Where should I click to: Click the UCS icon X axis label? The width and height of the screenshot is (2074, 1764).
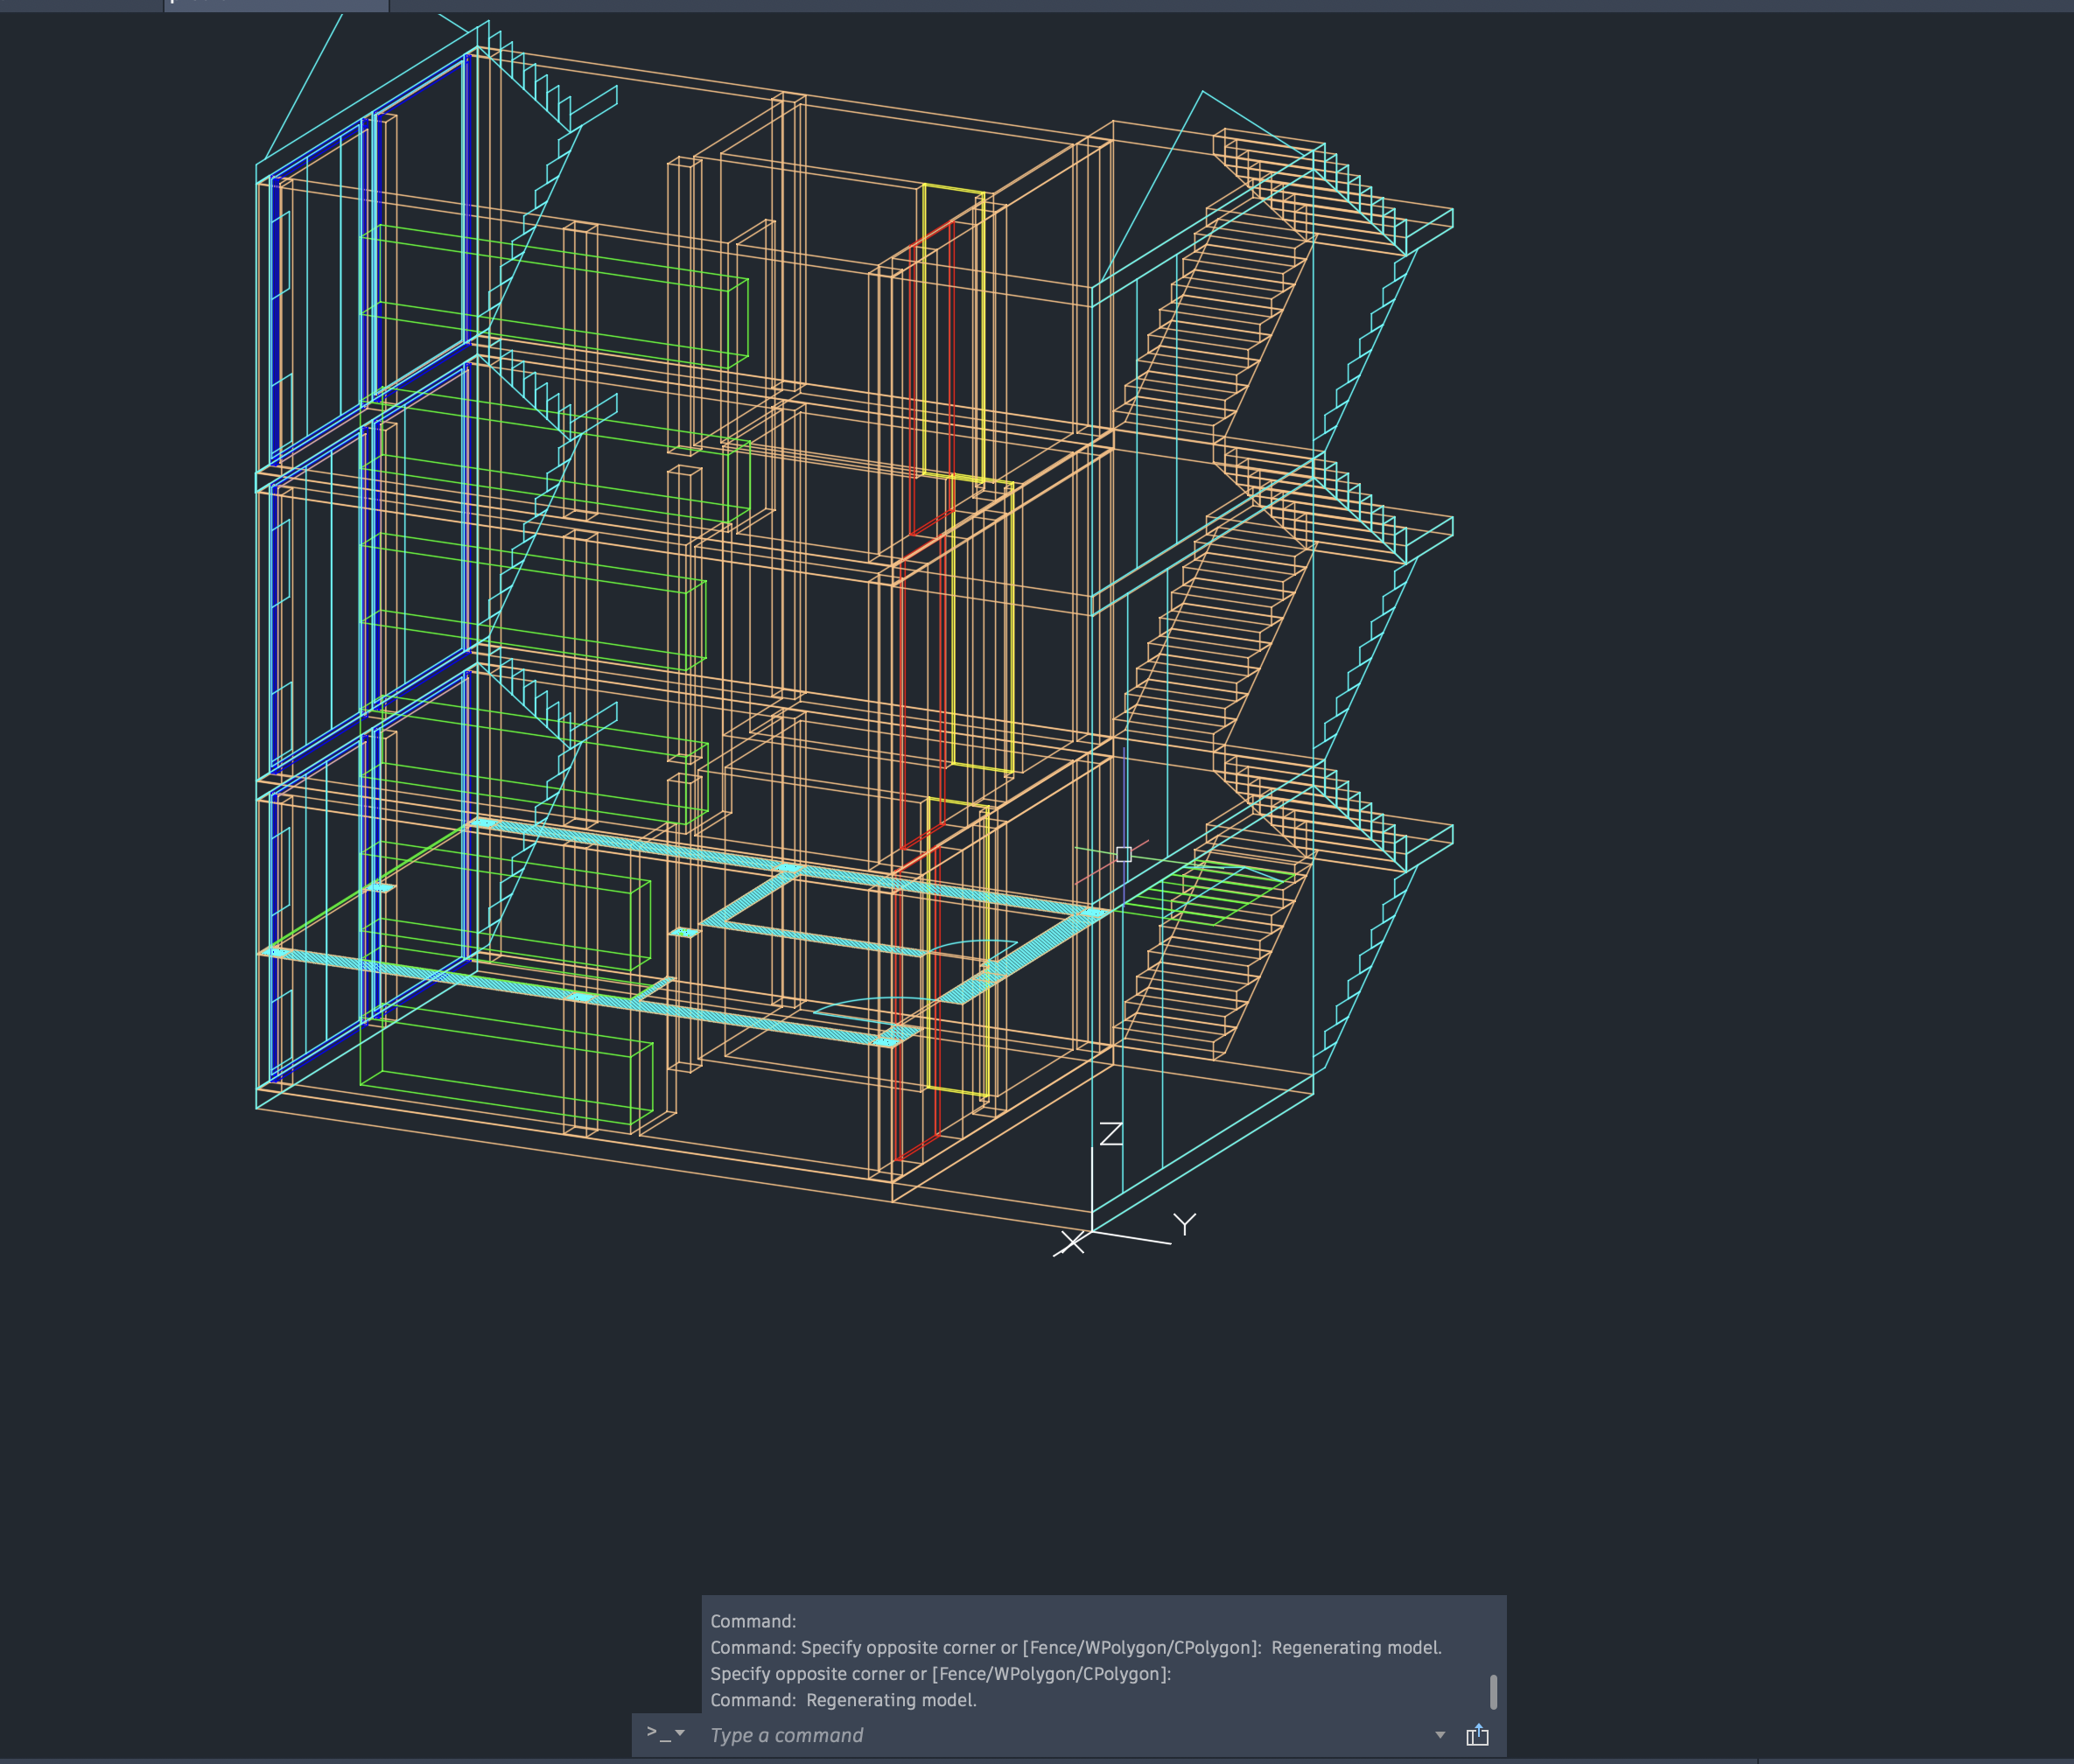point(1072,1243)
